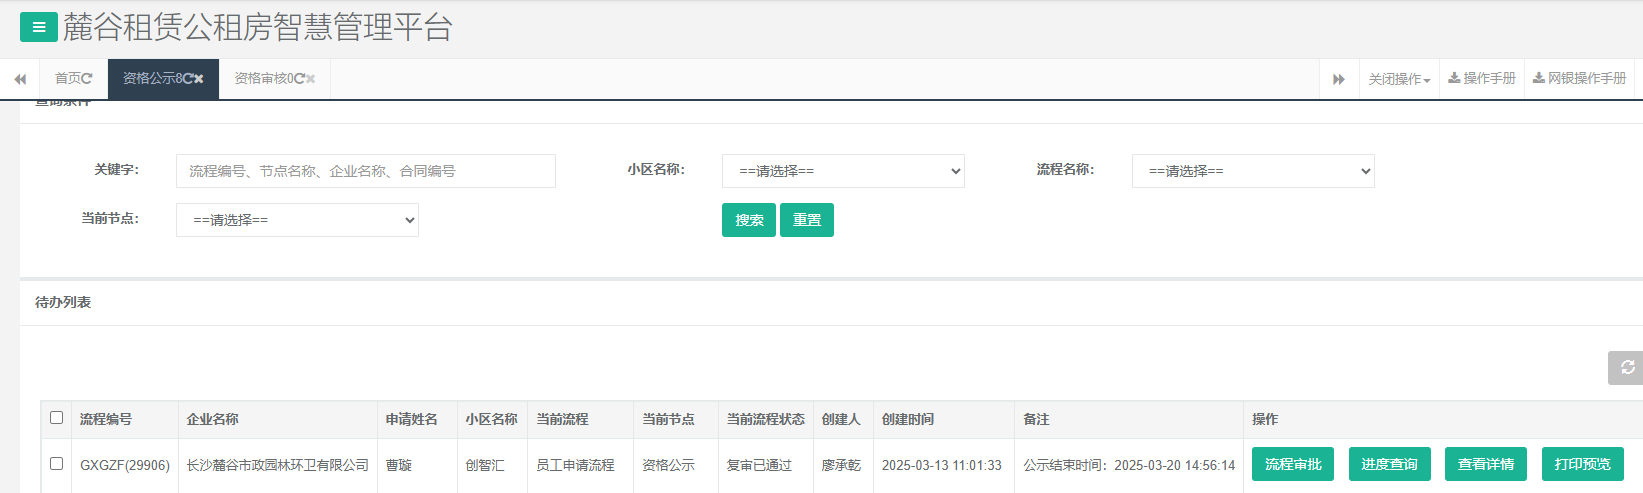Refresh the 待办列表 table with gray icon

point(1627,367)
